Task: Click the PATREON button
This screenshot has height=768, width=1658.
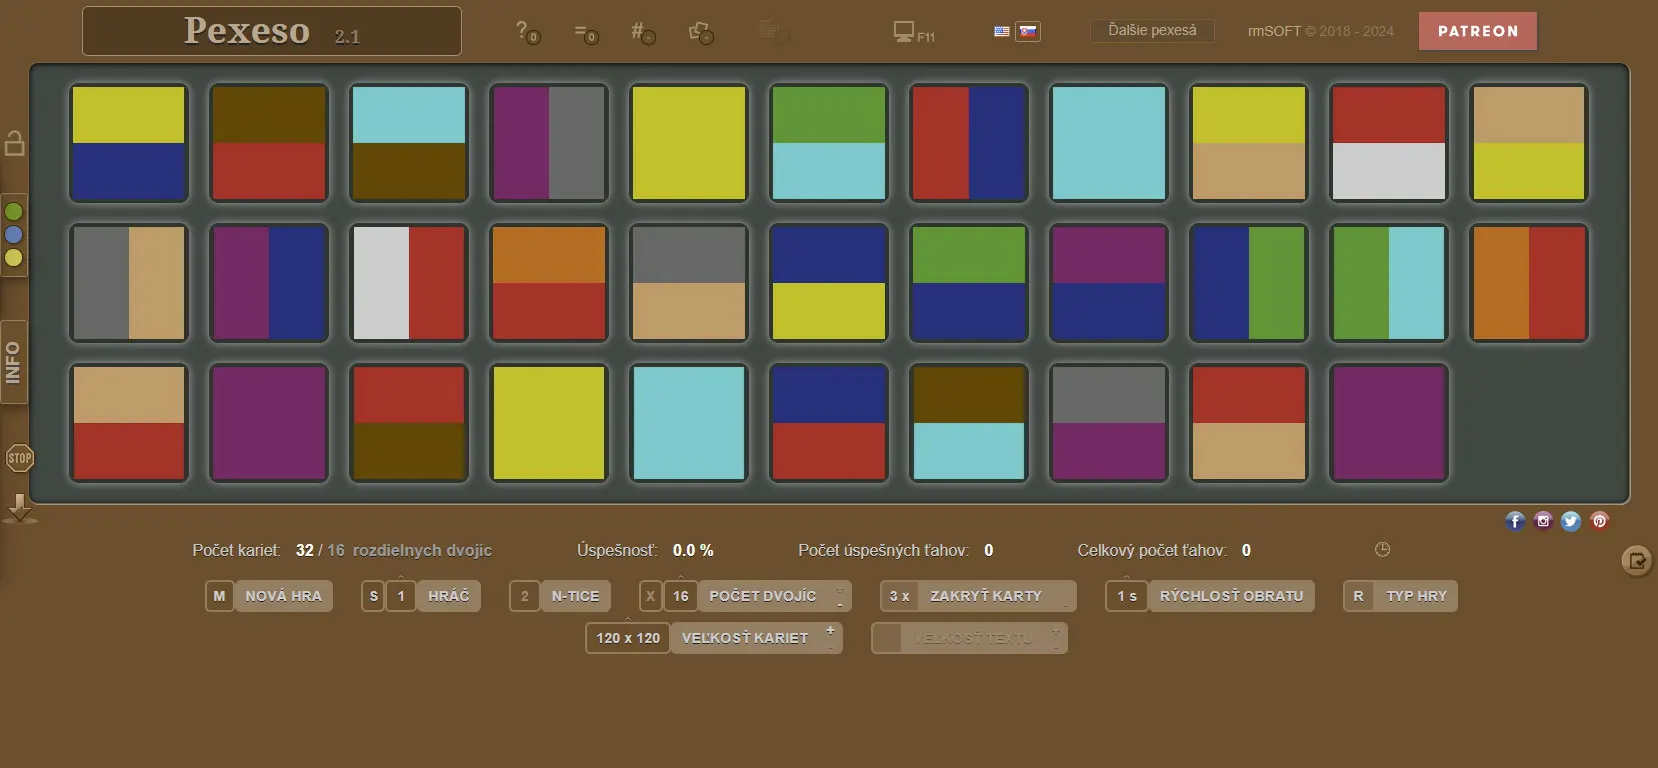Action: pos(1477,31)
